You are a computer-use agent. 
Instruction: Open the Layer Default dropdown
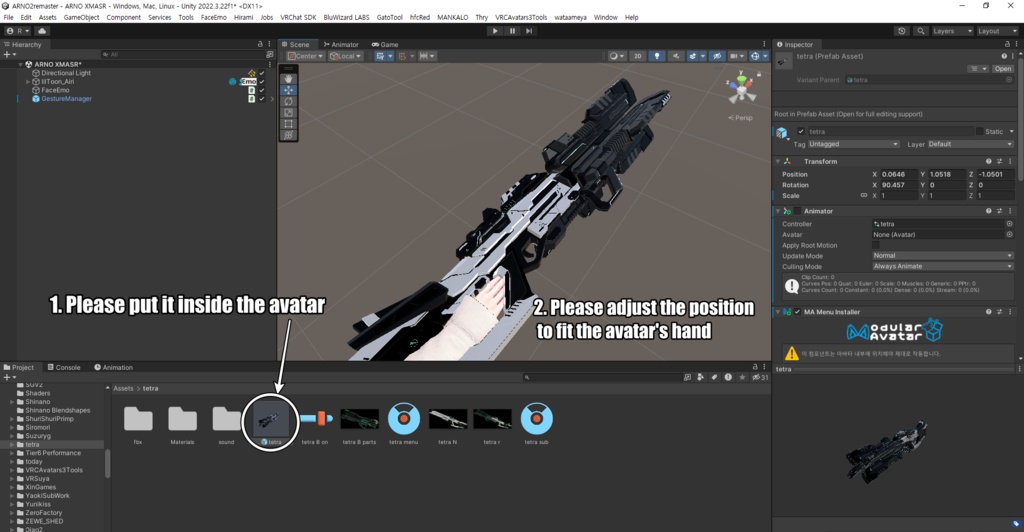[x=970, y=144]
